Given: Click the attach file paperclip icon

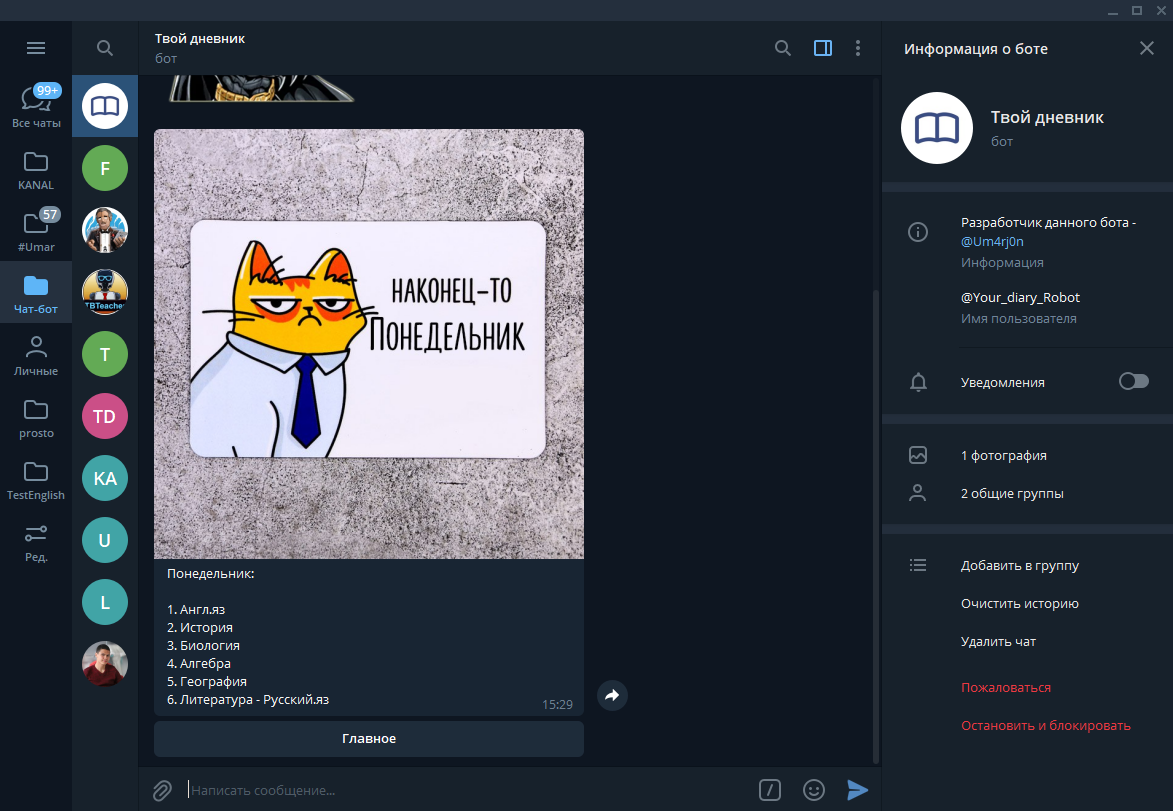Looking at the screenshot, I should [162, 790].
